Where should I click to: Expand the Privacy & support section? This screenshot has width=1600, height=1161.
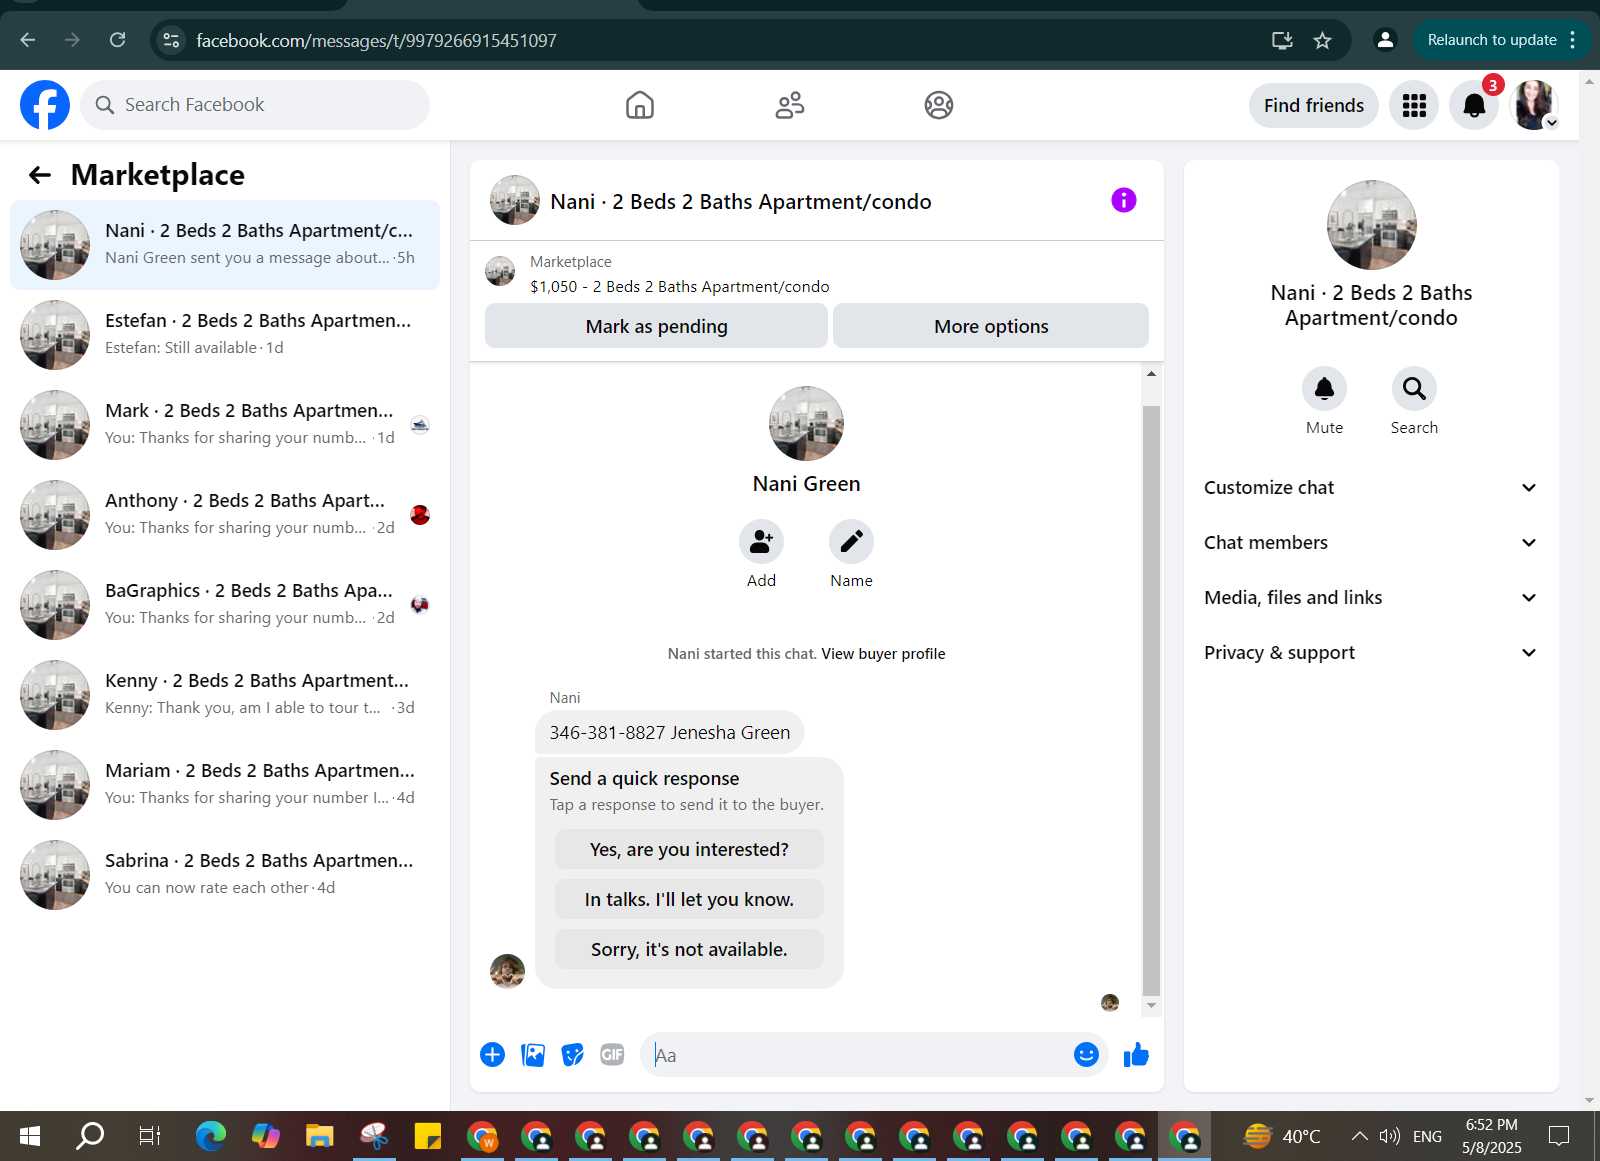[1371, 652]
